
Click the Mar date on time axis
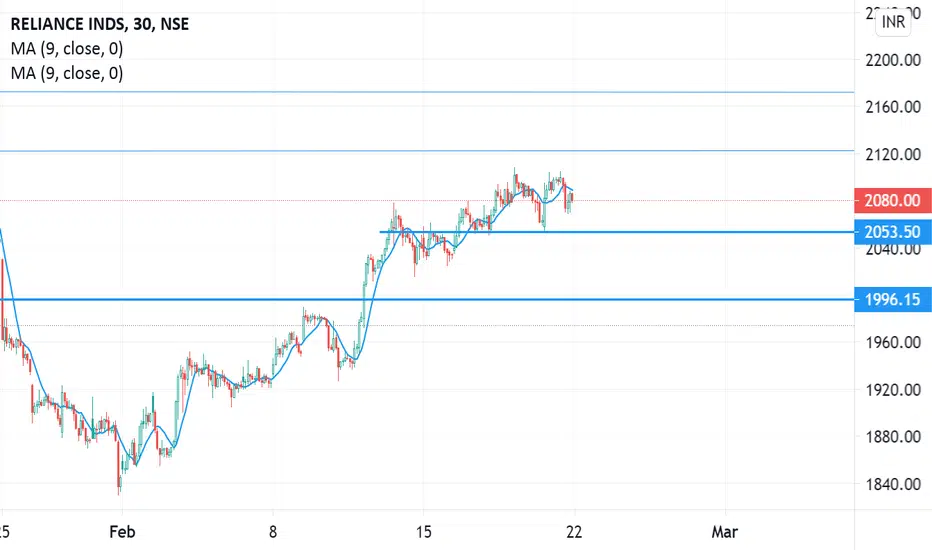pos(725,532)
